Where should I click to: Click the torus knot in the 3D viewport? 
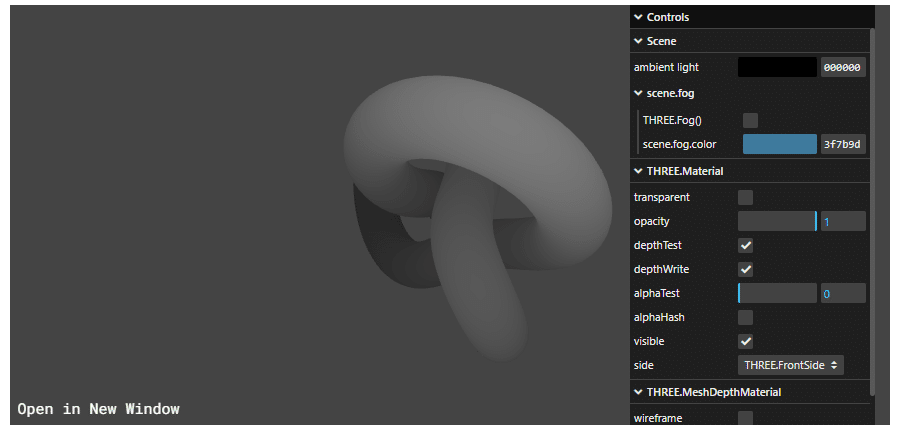(476, 217)
